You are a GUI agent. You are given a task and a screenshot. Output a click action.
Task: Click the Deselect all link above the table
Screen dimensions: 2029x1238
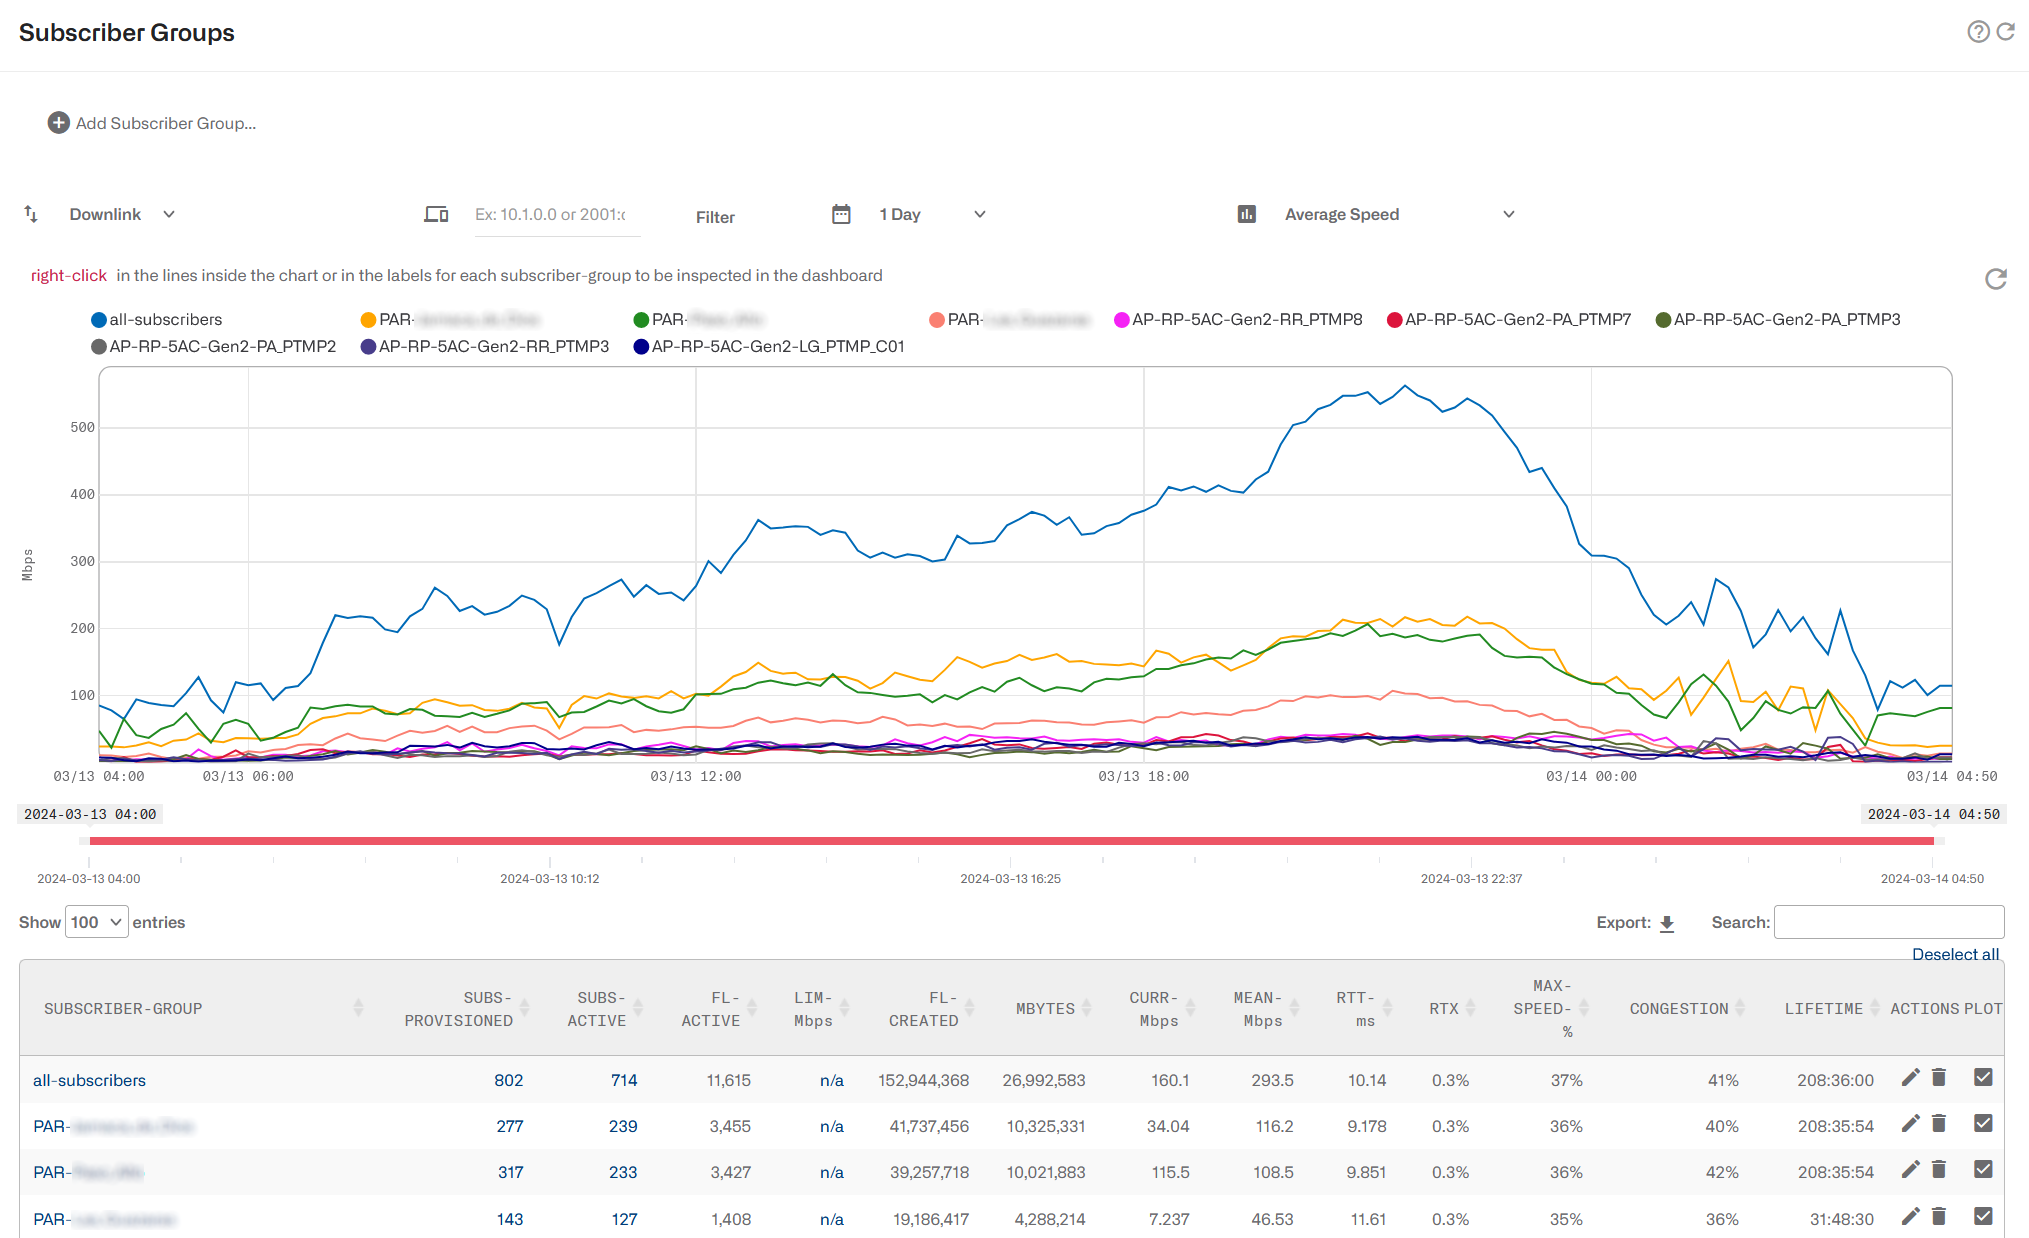[1954, 954]
